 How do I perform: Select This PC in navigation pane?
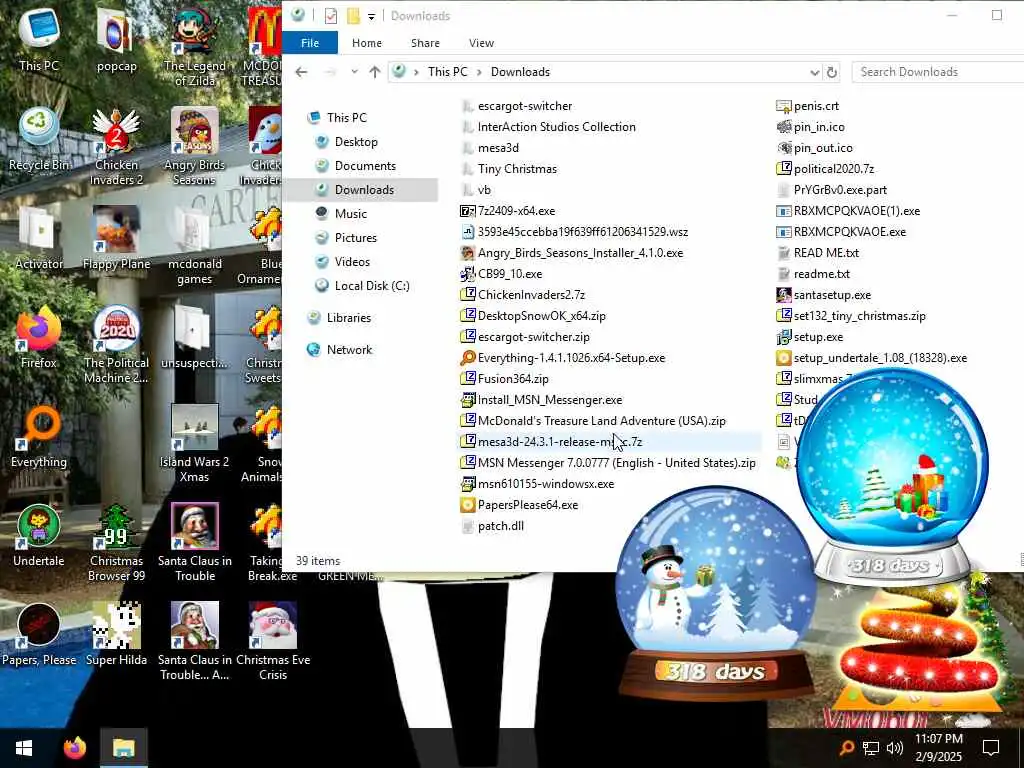(x=347, y=118)
